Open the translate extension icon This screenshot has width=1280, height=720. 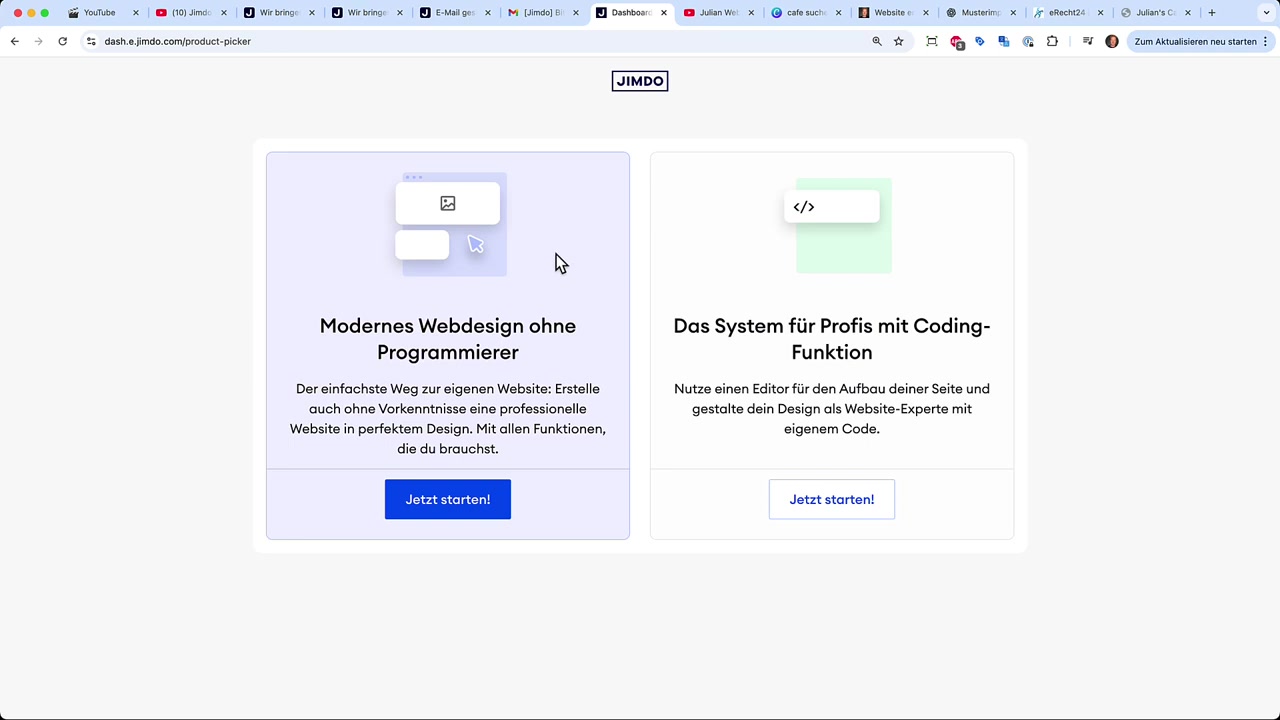[x=1004, y=41]
